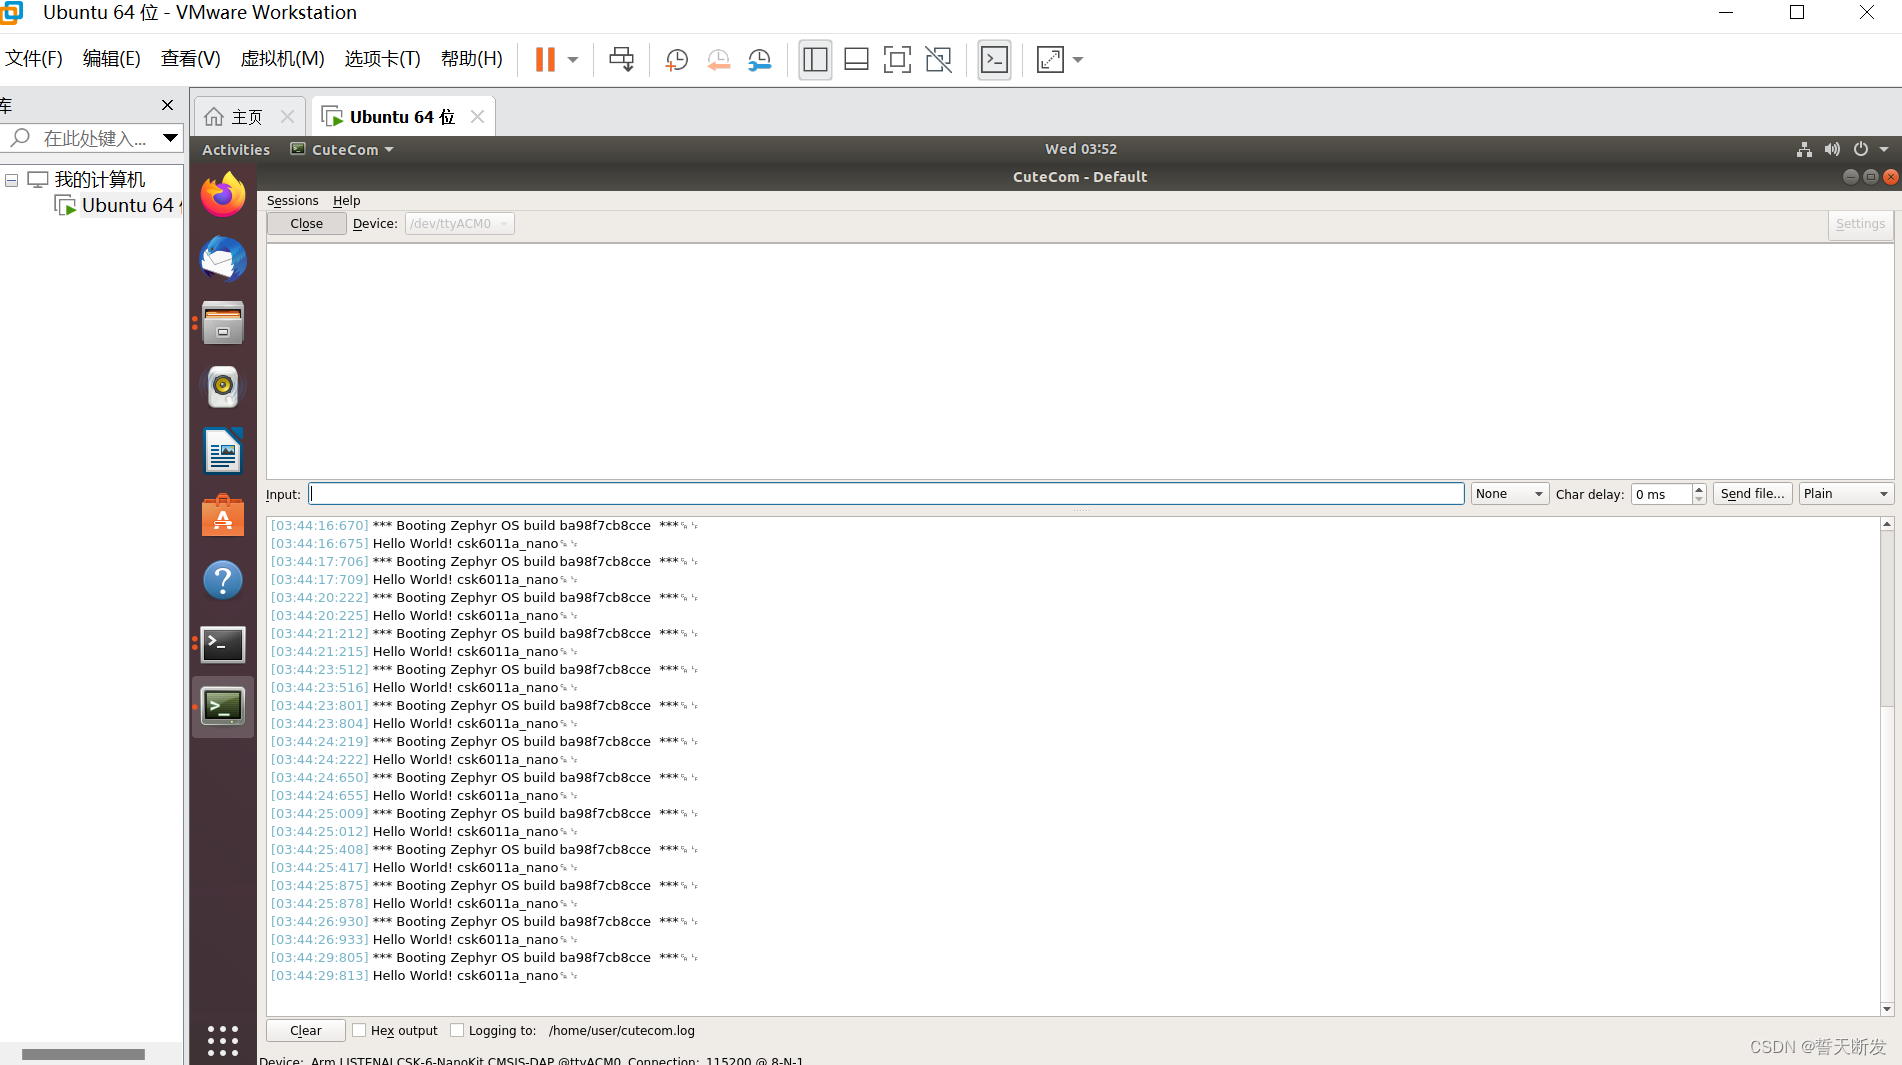
Task: Expand the stretch display dropdown arrow
Action: pos(1078,60)
